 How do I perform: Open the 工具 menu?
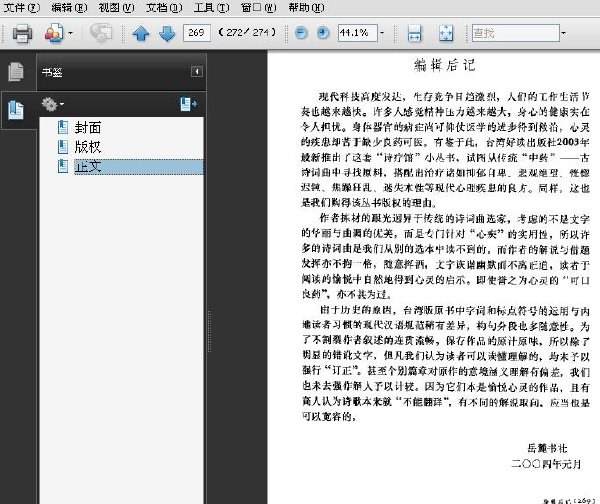pos(212,7)
